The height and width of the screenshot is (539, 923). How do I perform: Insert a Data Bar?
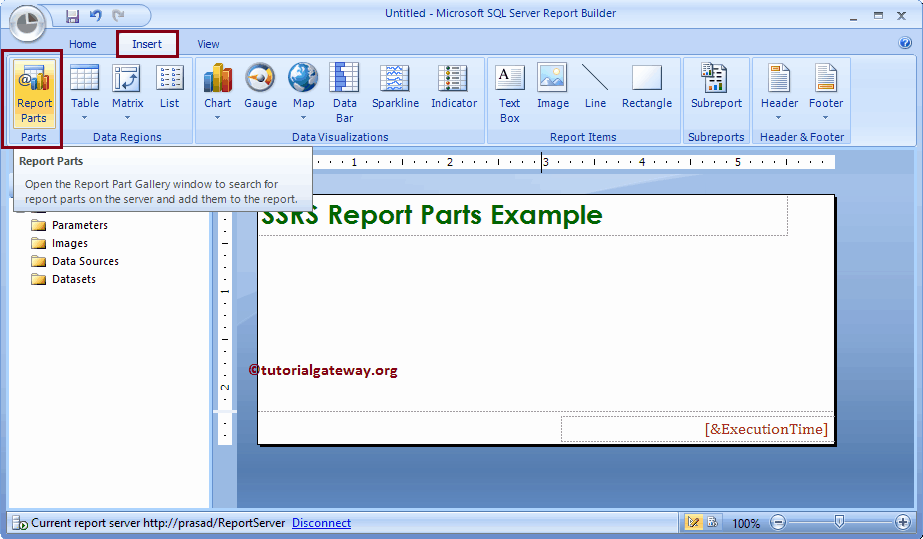pos(344,93)
